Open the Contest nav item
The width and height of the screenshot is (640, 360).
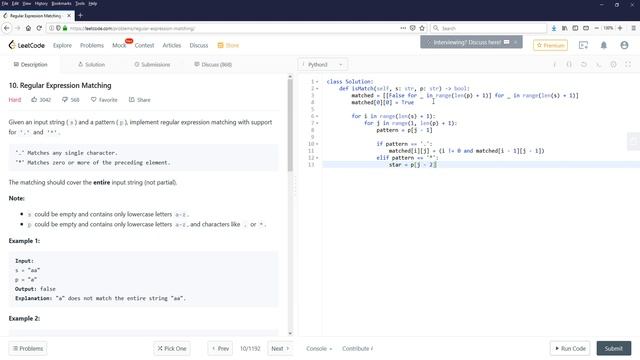pyautogui.click(x=144, y=45)
